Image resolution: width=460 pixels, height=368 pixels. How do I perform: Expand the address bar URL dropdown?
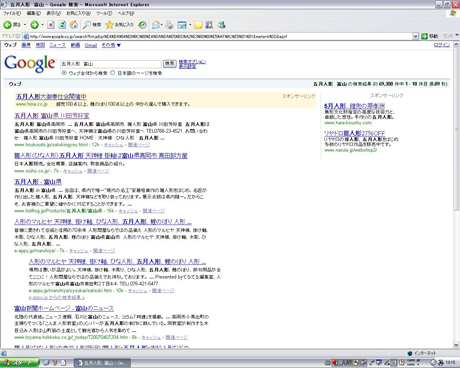pos(415,36)
